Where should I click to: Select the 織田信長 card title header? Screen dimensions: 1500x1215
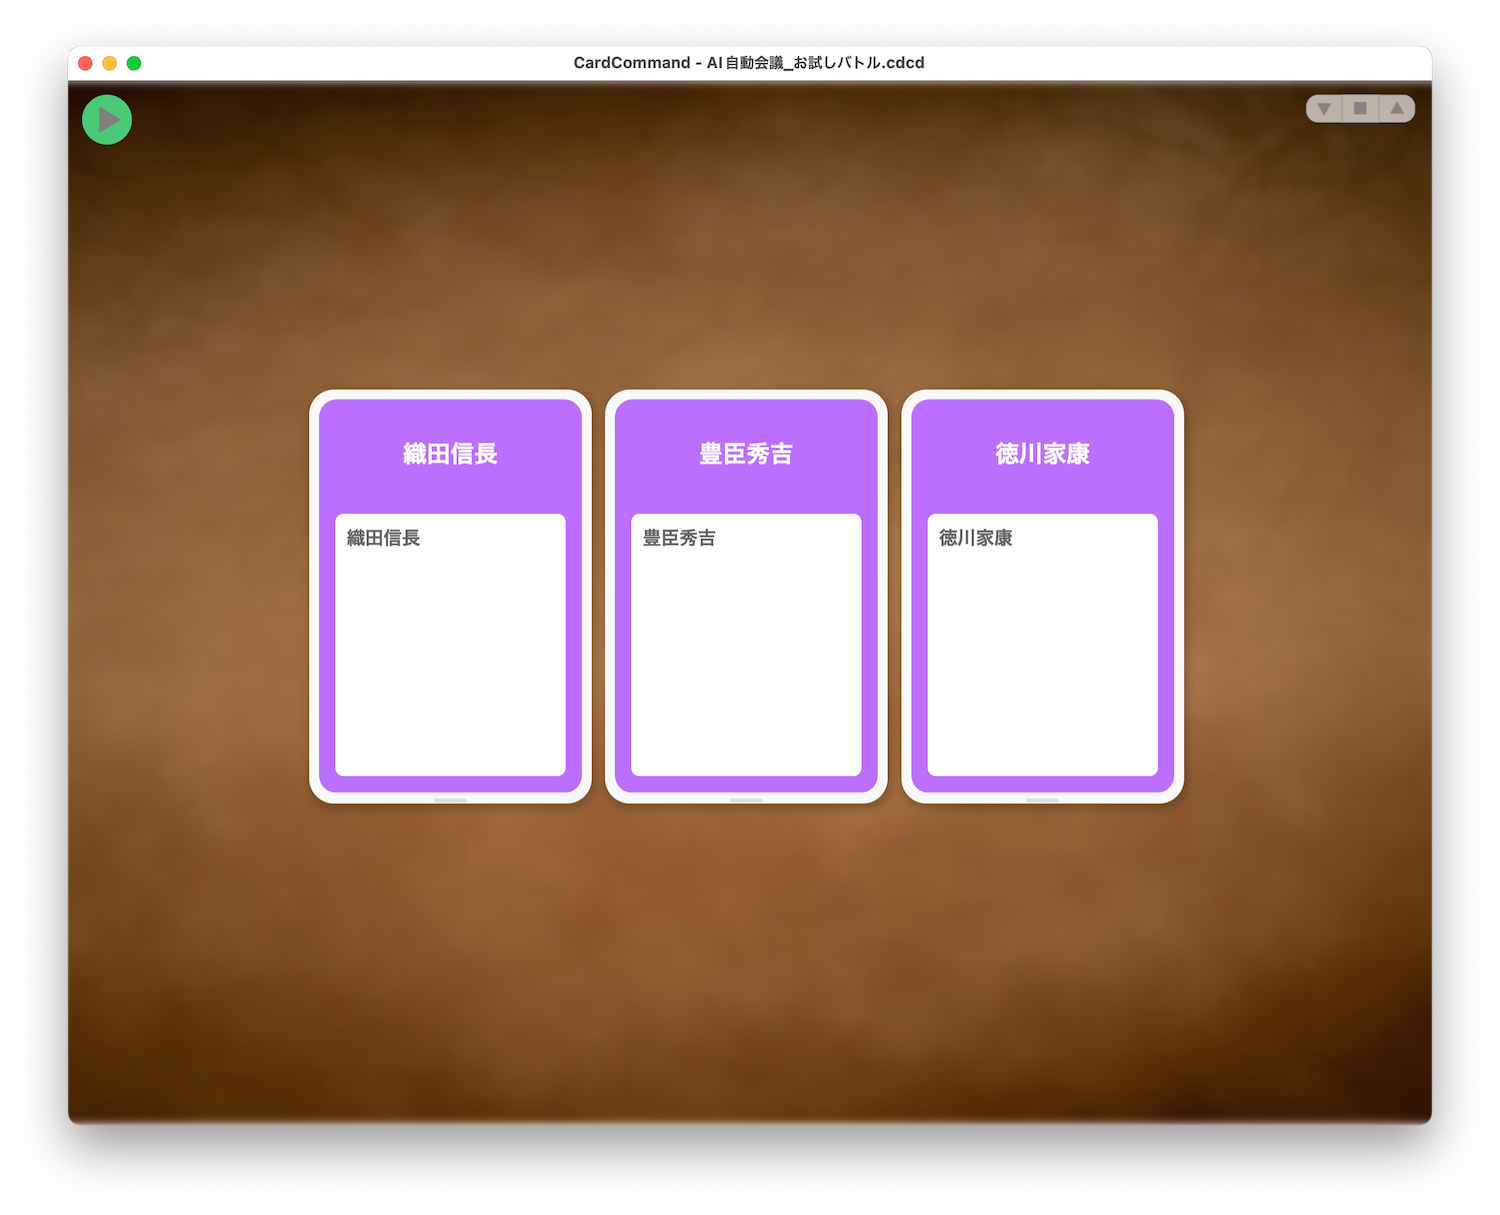[x=450, y=454]
